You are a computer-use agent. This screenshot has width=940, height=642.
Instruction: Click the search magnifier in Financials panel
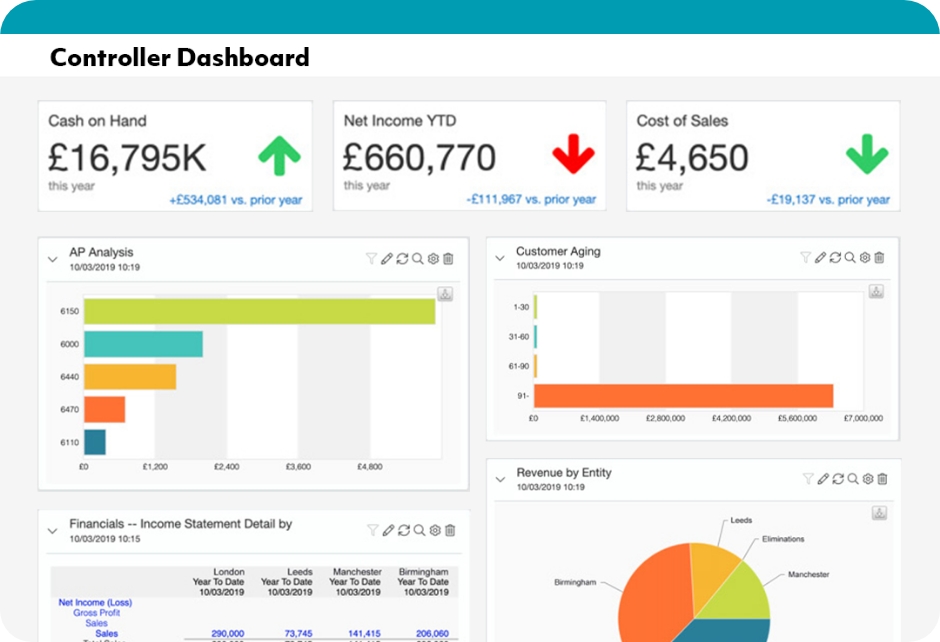pos(419,530)
